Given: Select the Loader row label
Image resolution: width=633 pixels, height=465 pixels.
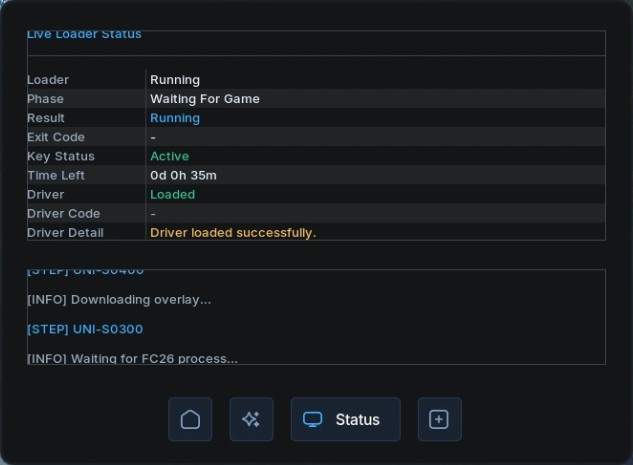Looking at the screenshot, I should 48,80.
